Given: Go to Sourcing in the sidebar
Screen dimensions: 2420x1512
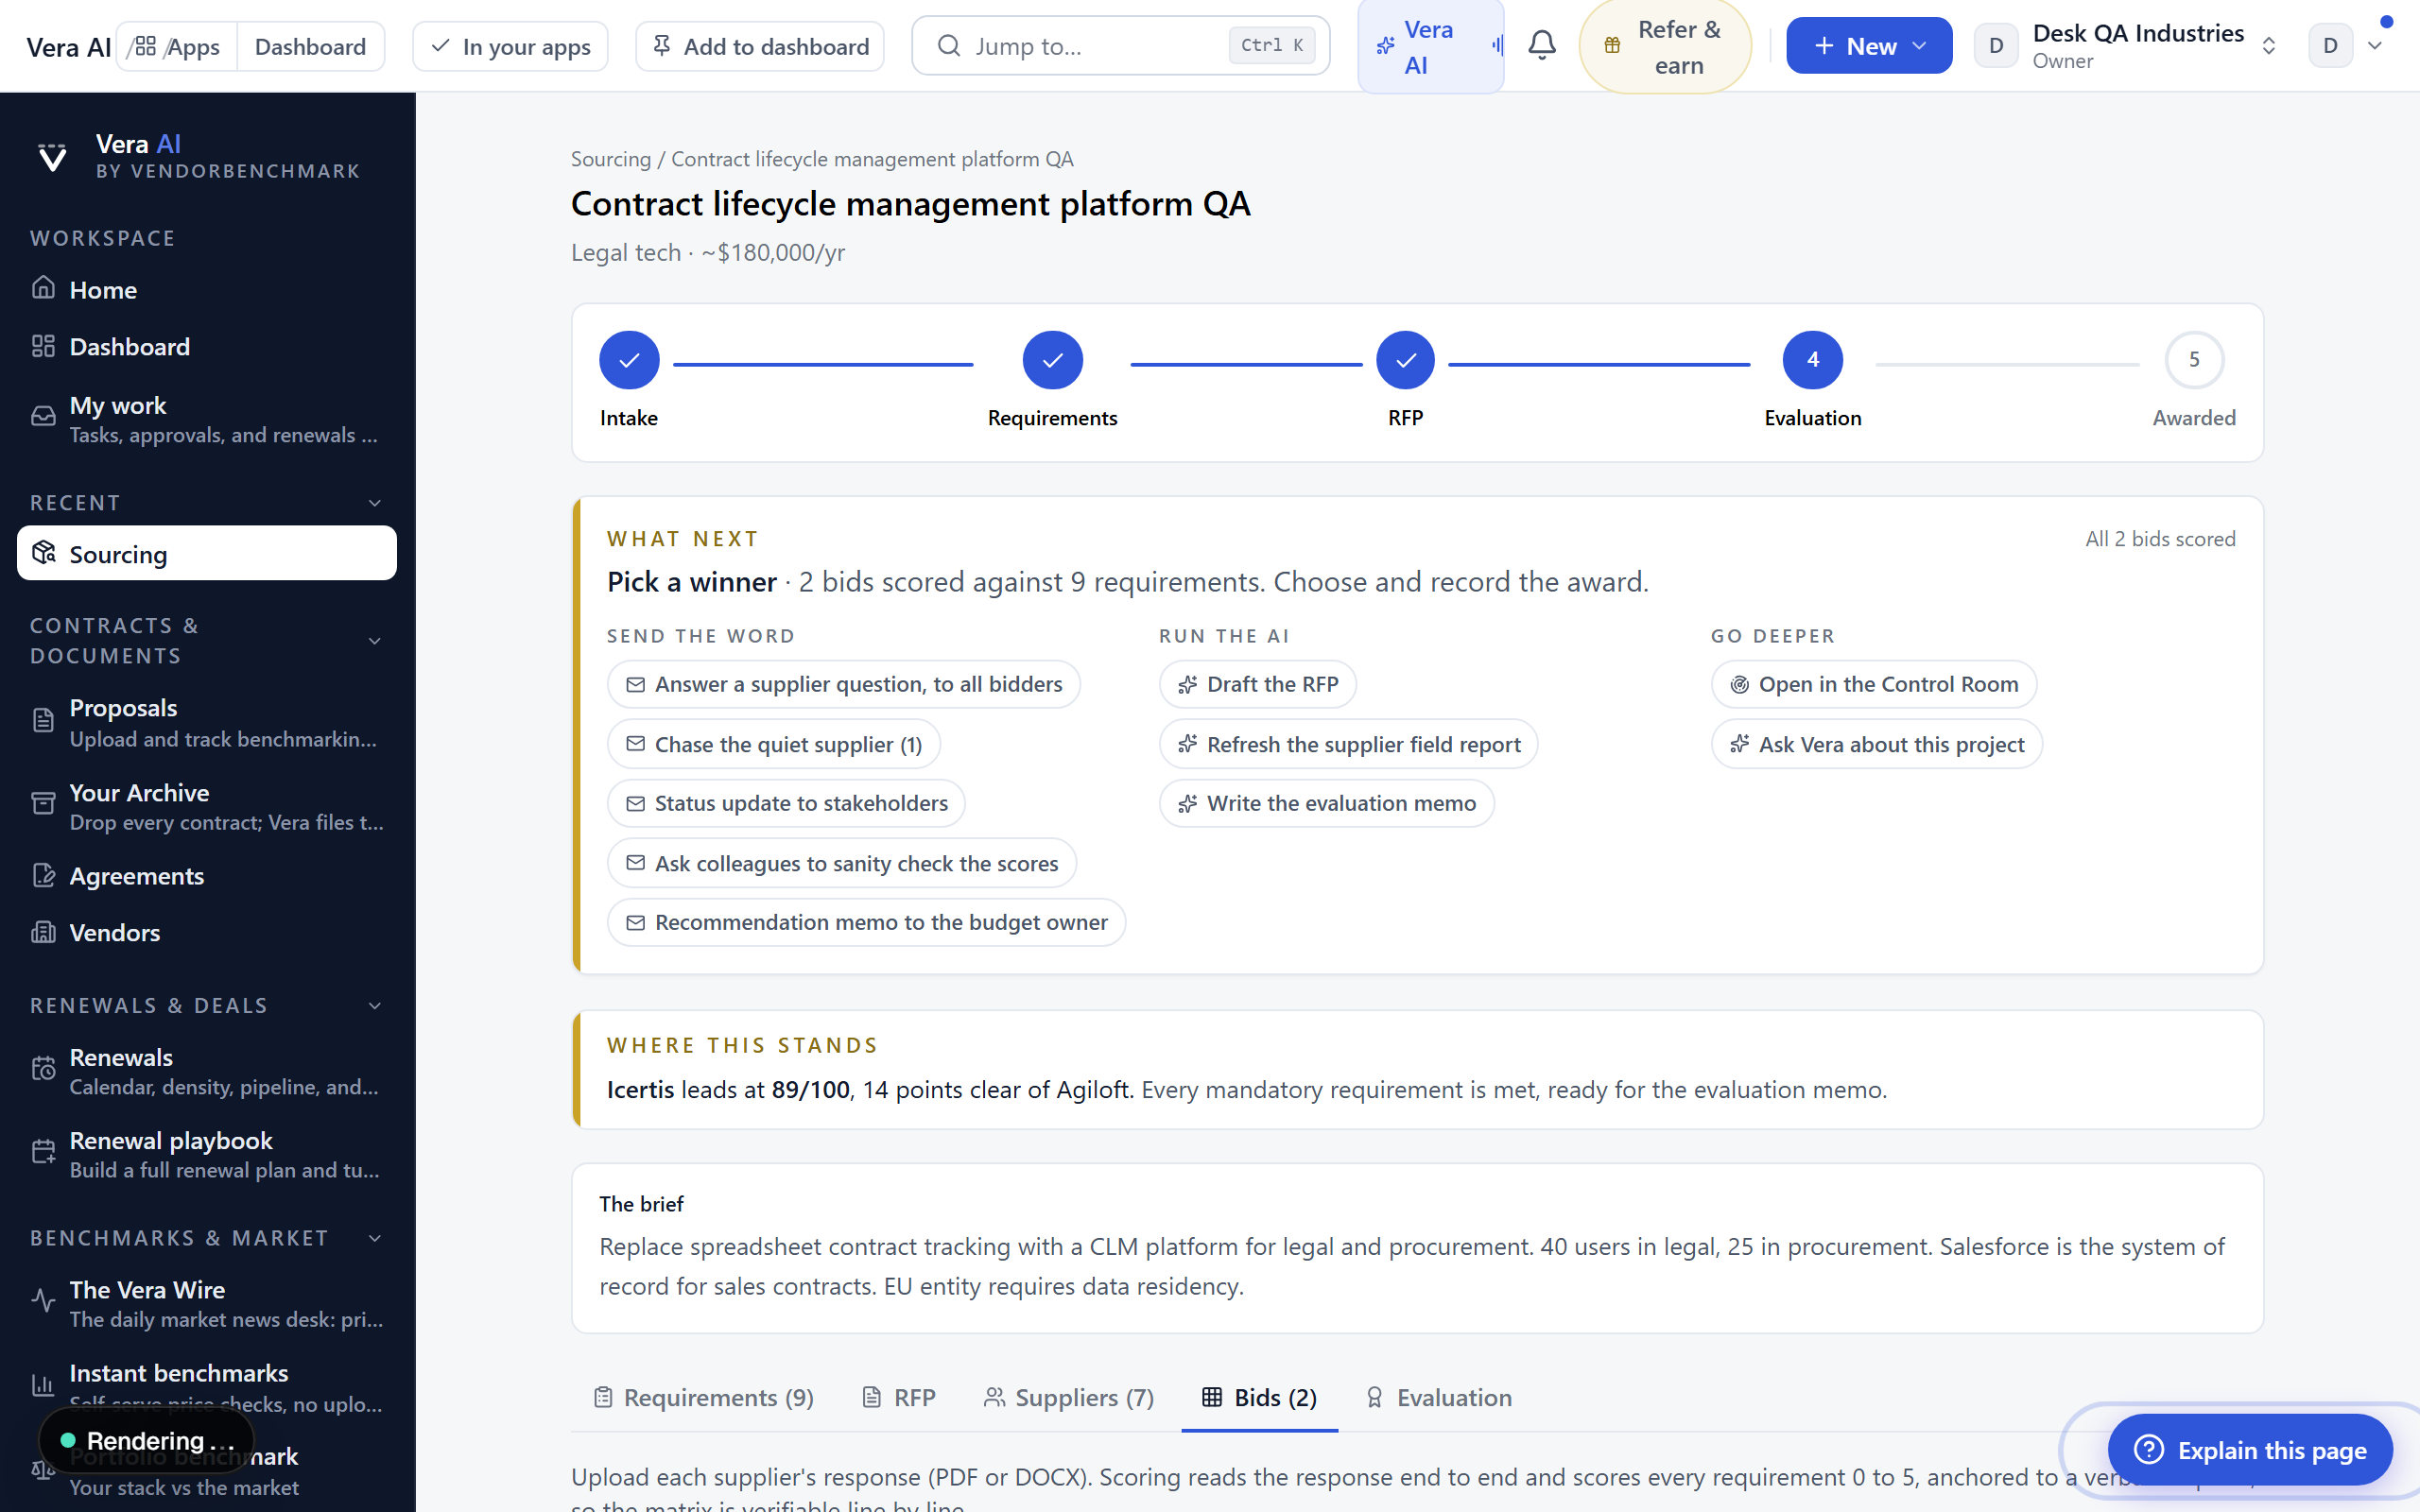Looking at the screenshot, I should pos(207,553).
